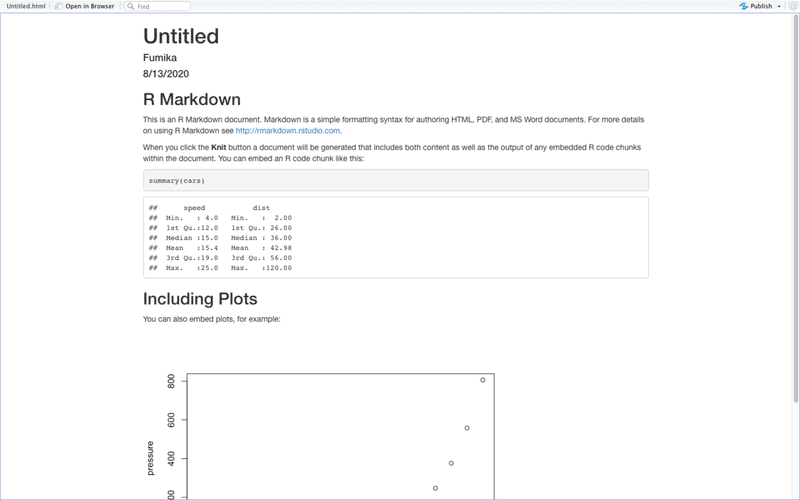Click the pressure axis label
Screen dimensions: 800x500
tap(151, 455)
